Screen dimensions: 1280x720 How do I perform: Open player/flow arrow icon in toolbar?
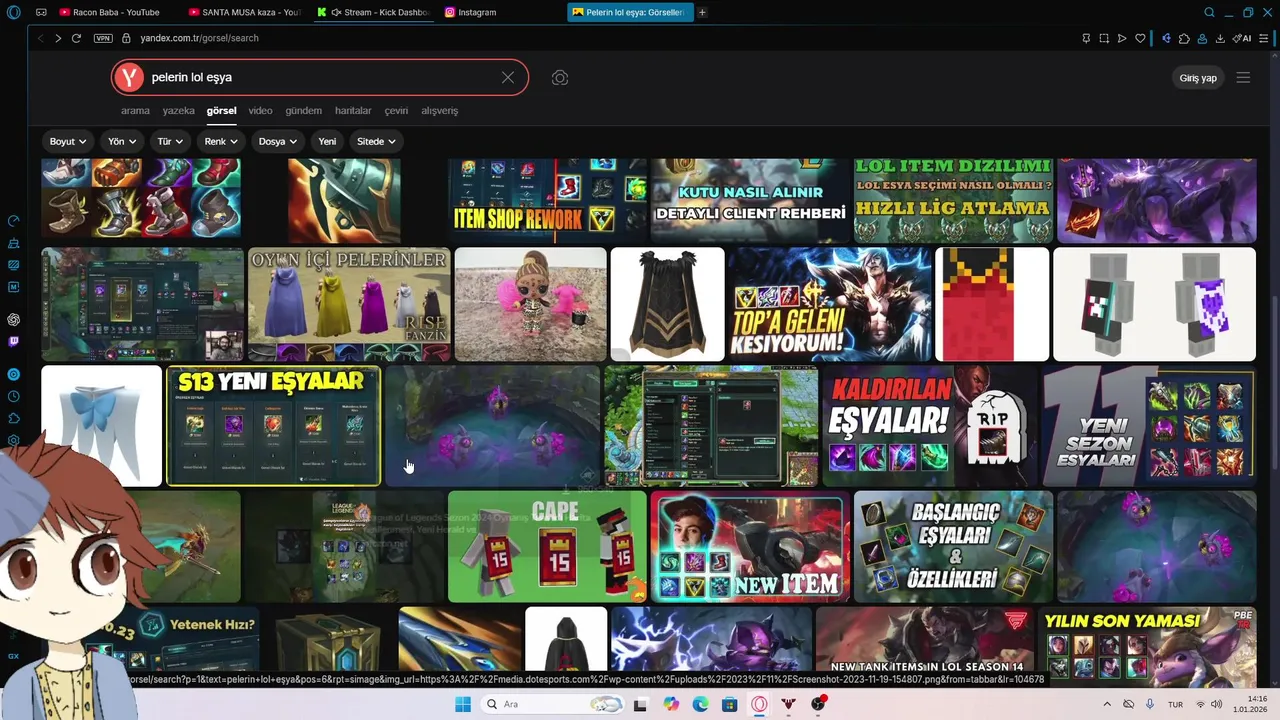(x=1122, y=38)
